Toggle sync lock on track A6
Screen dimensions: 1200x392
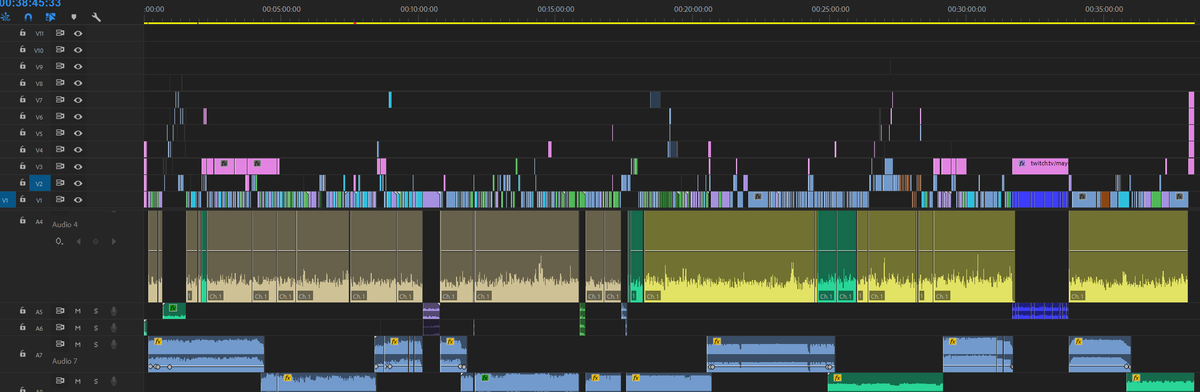(x=60, y=327)
